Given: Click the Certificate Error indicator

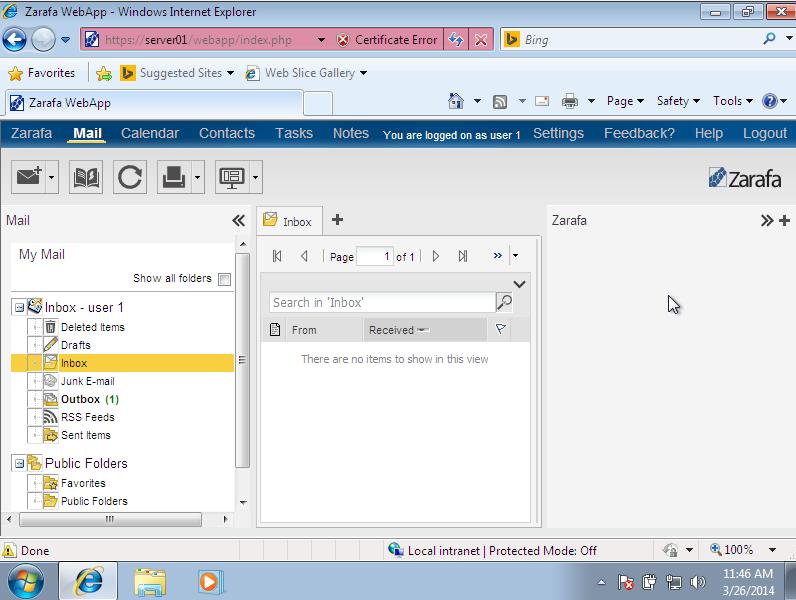Looking at the screenshot, I should (x=387, y=40).
